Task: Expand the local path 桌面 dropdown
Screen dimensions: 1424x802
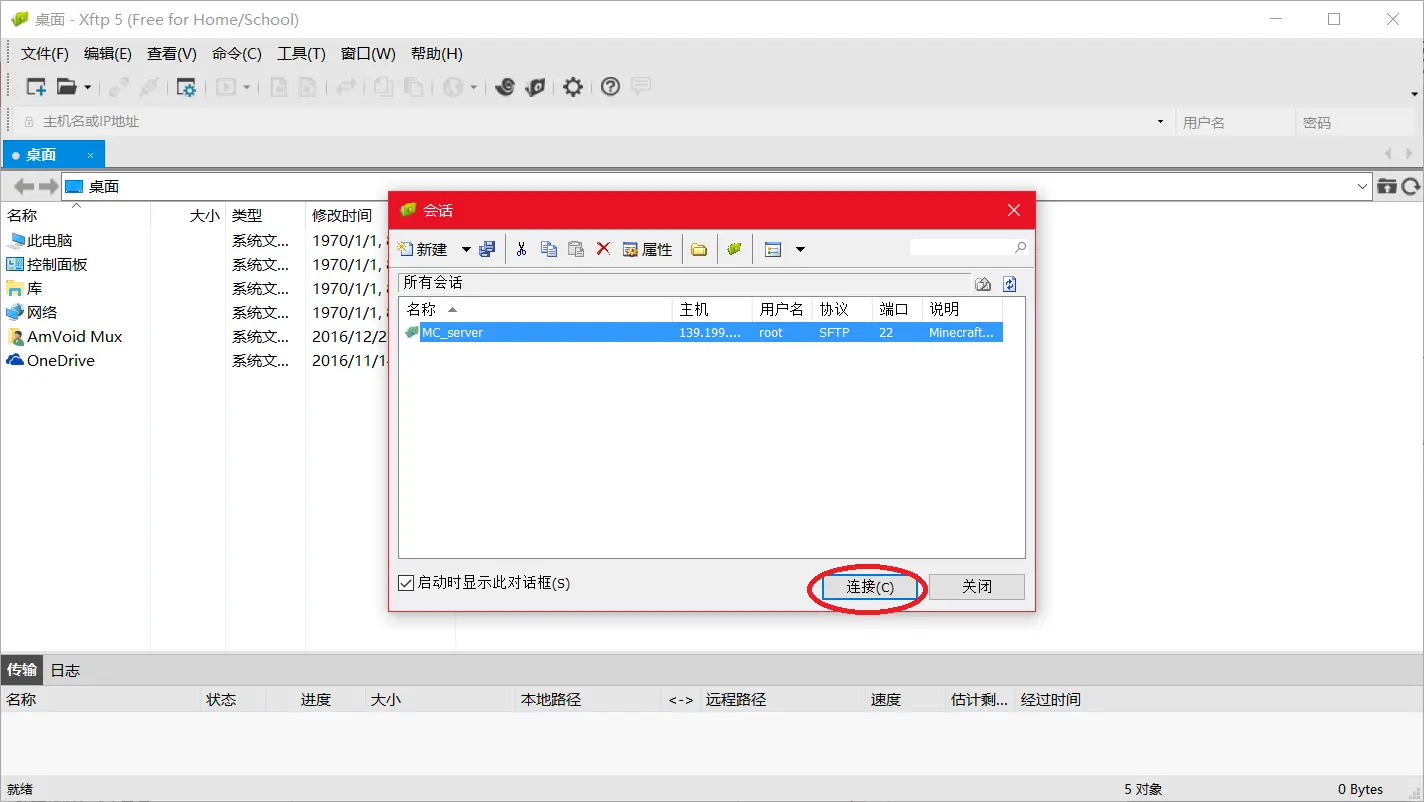Action: [x=1363, y=186]
